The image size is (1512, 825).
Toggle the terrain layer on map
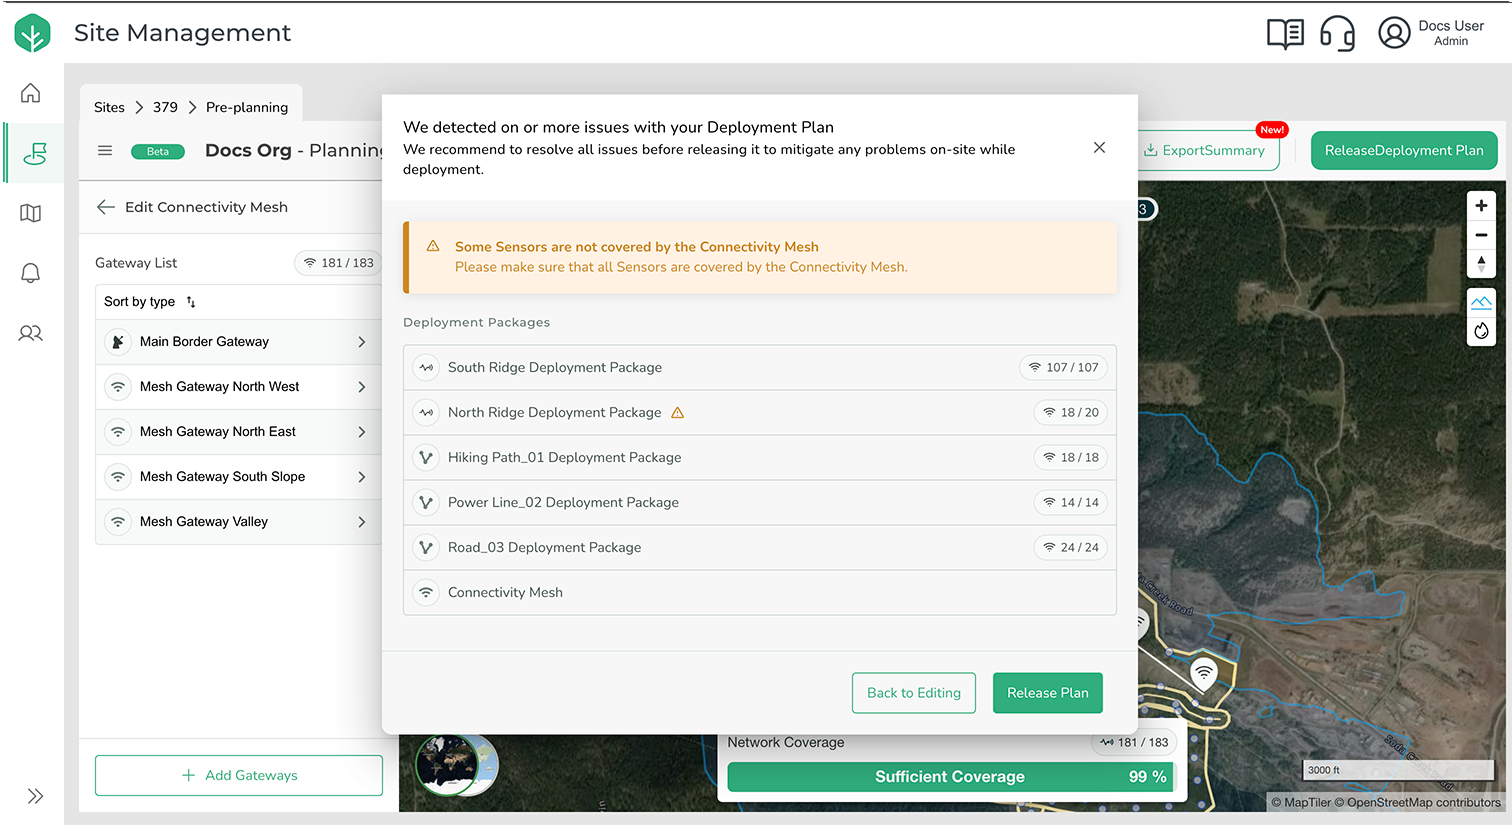tap(1481, 302)
